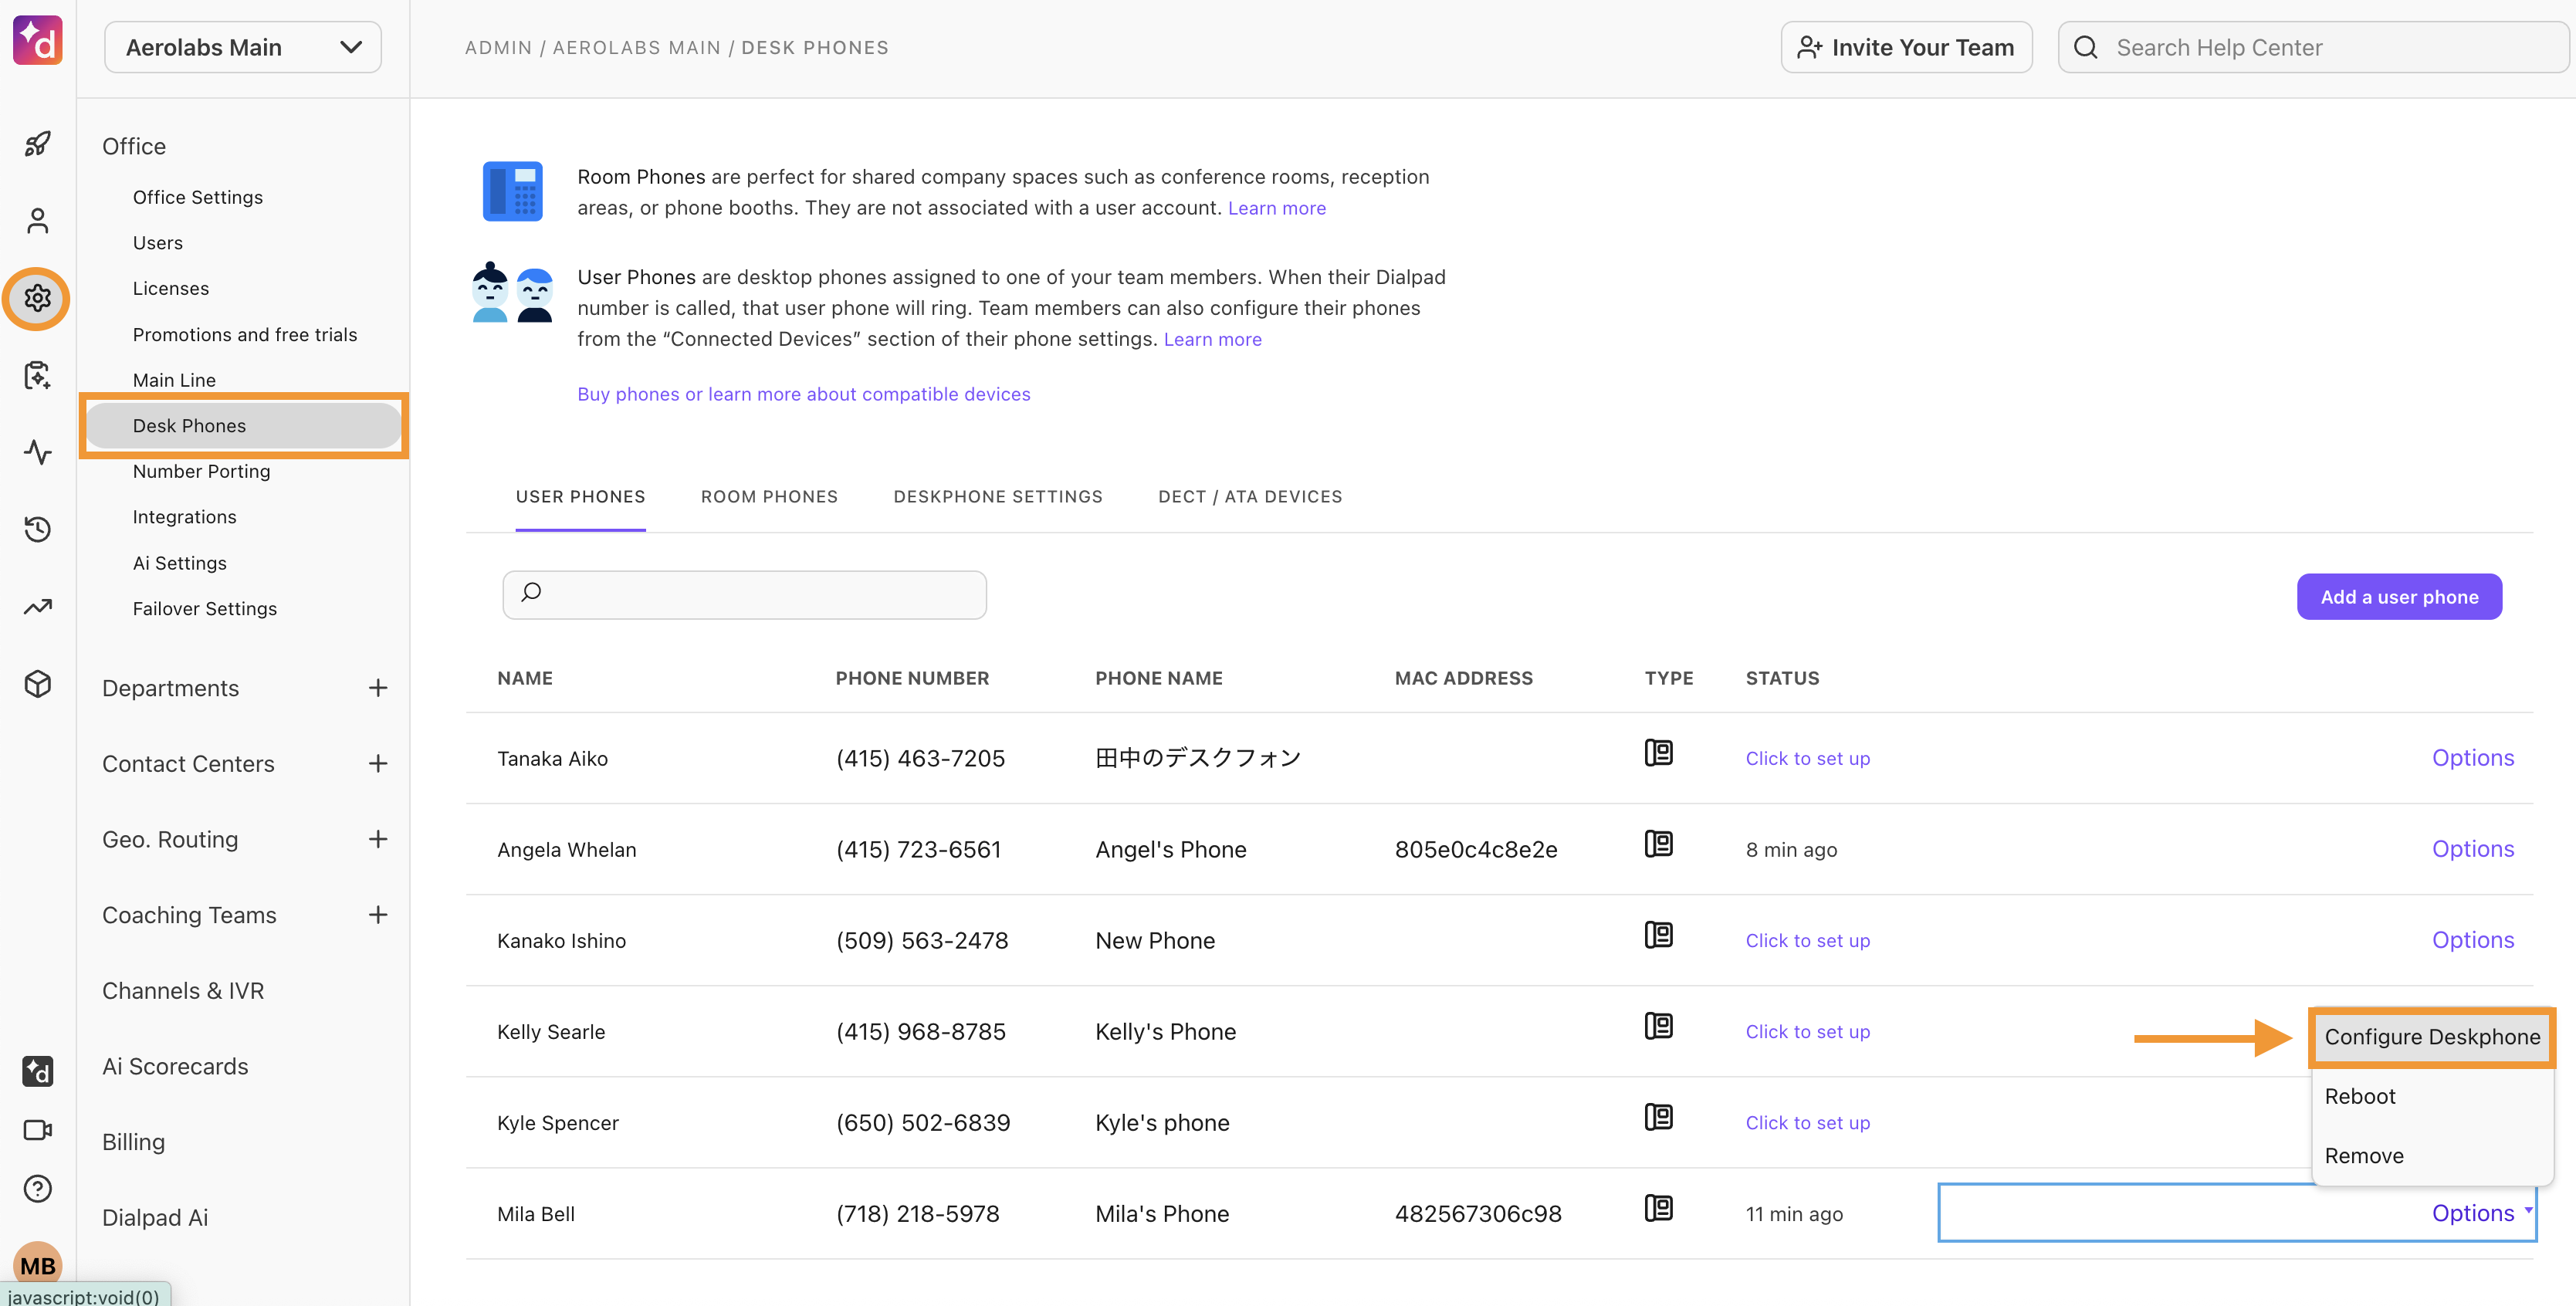Expand the Departments section with plus

click(x=377, y=688)
